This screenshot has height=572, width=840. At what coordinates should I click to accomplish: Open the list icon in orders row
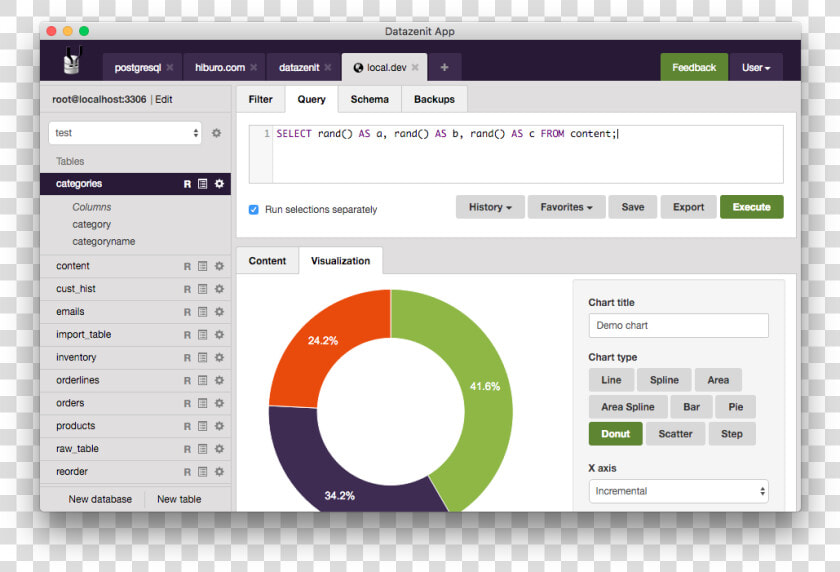point(202,403)
